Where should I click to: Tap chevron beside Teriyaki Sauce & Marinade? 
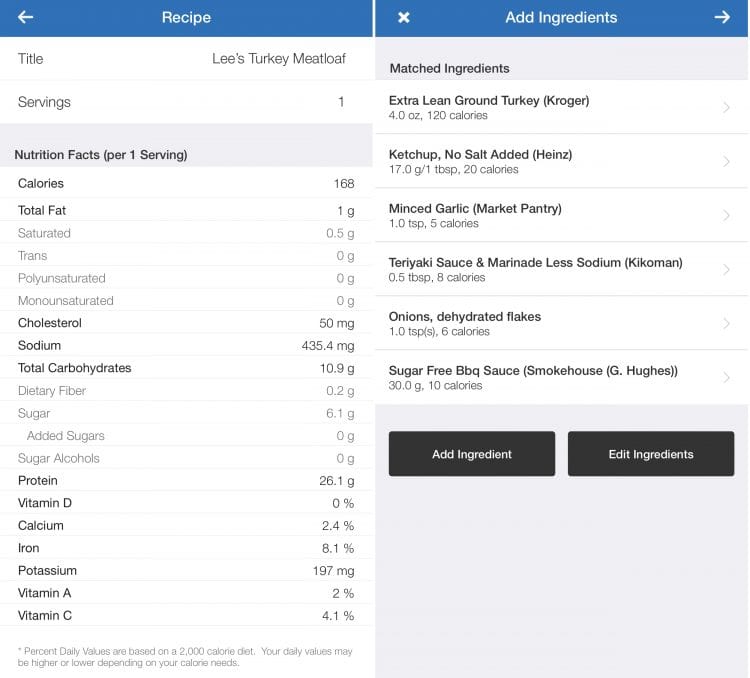[x=726, y=269]
